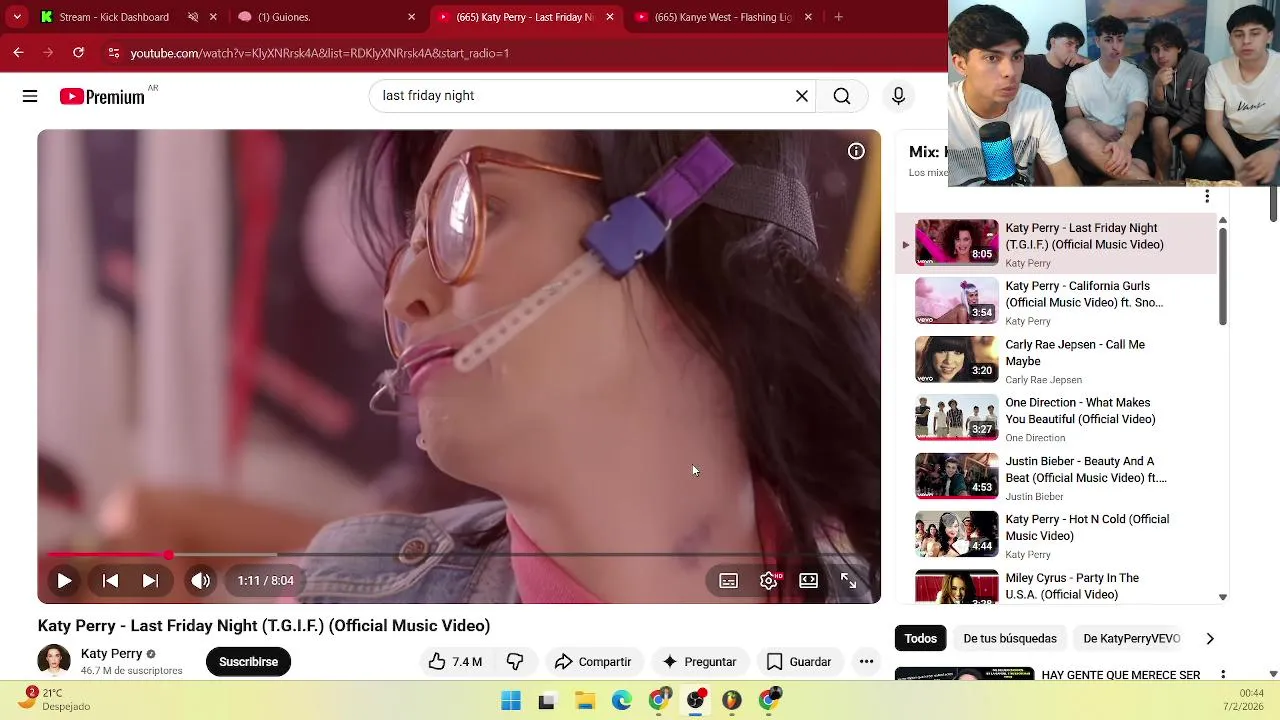The image size is (1280, 720).
Task: Open the video info card icon
Action: (x=856, y=151)
